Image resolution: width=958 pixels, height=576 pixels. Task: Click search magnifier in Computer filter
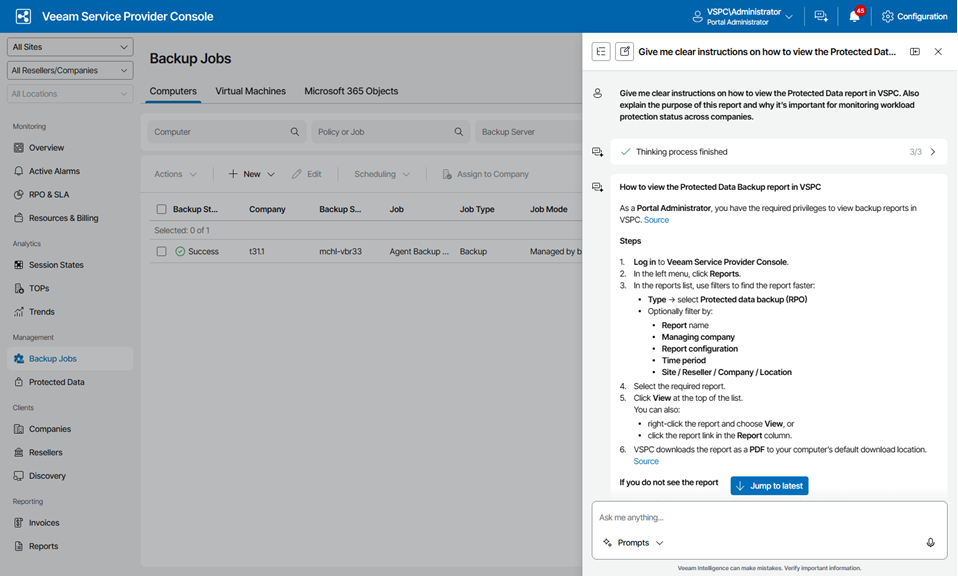(x=295, y=132)
